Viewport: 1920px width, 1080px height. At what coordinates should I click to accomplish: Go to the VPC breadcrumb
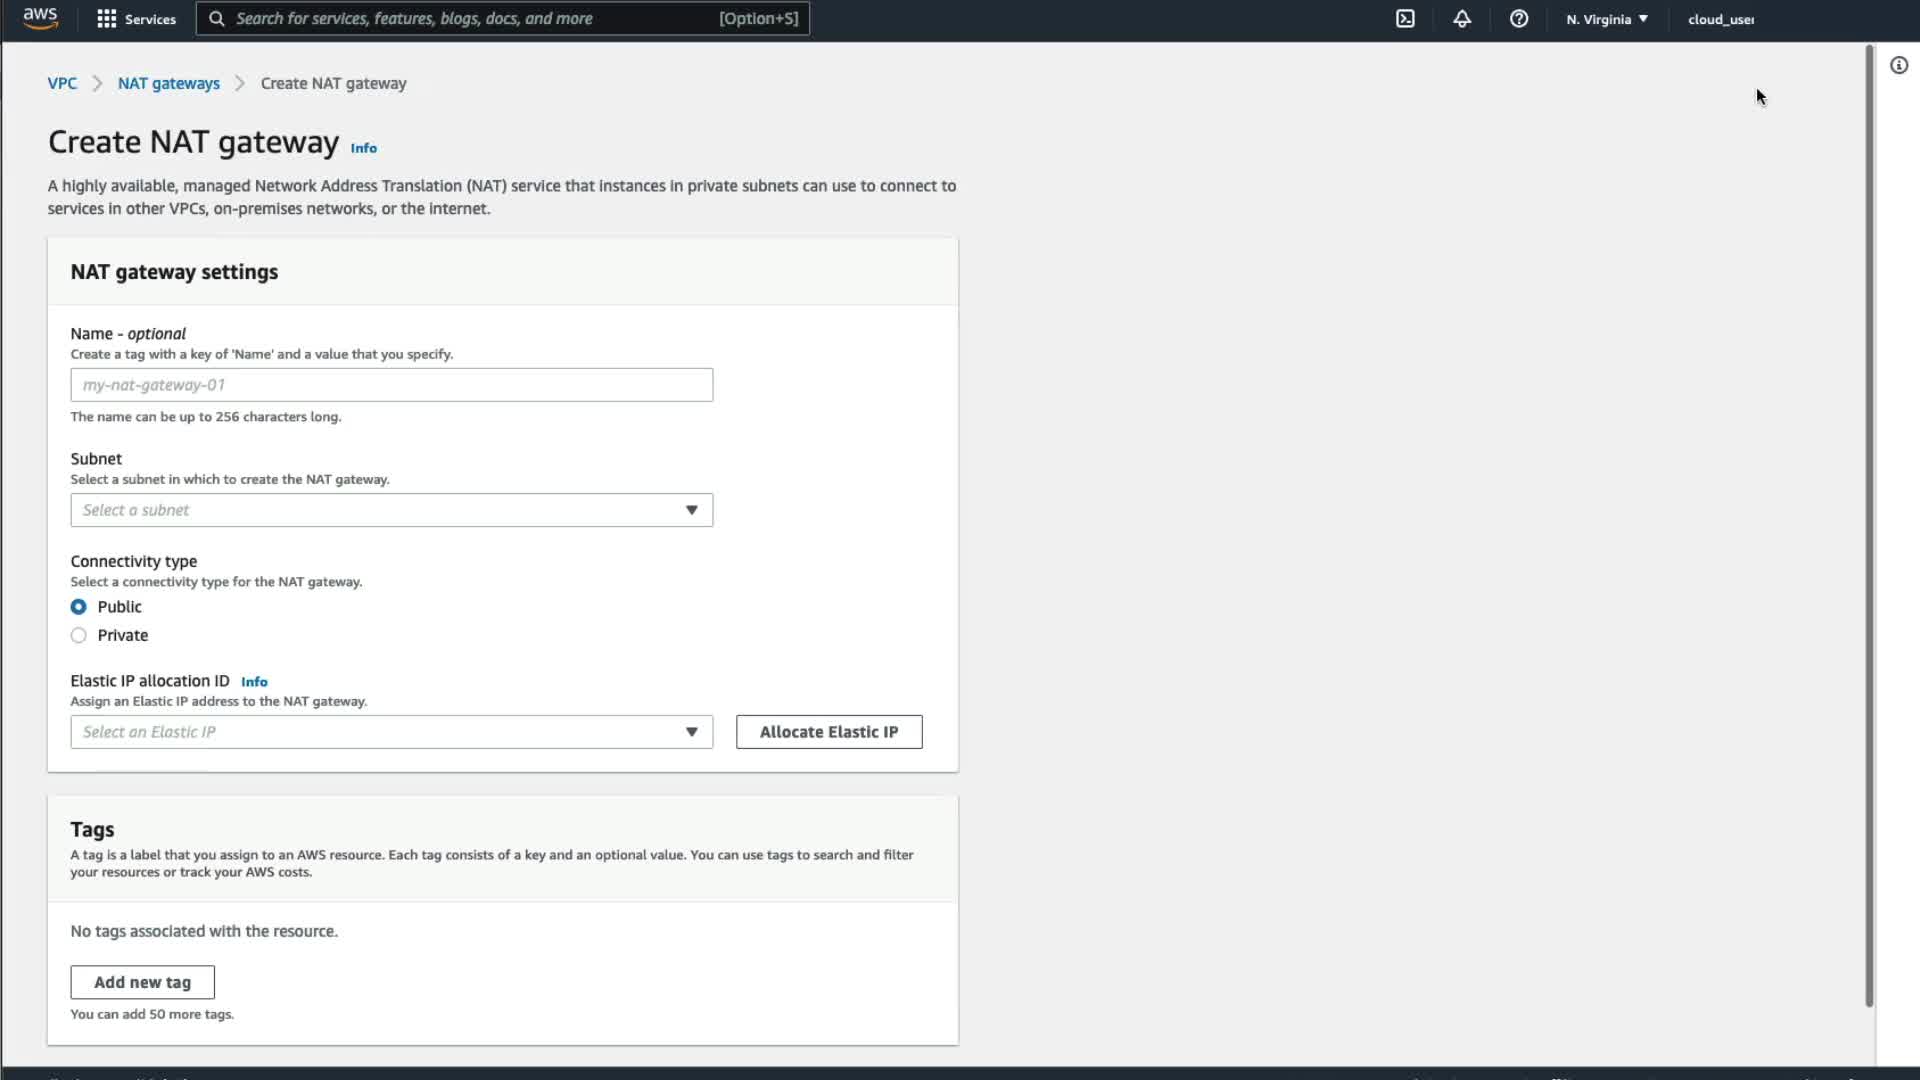coord(62,84)
